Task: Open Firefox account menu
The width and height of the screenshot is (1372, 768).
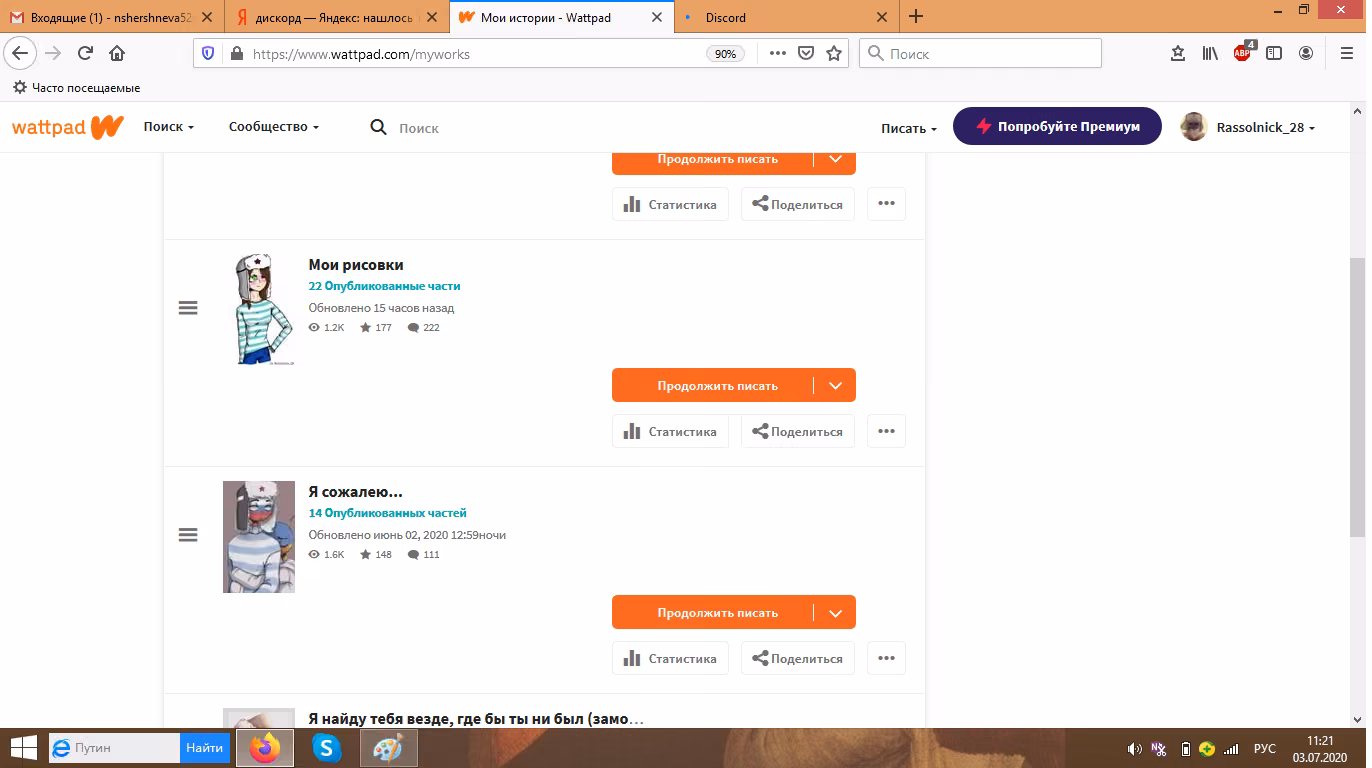Action: tap(1306, 54)
